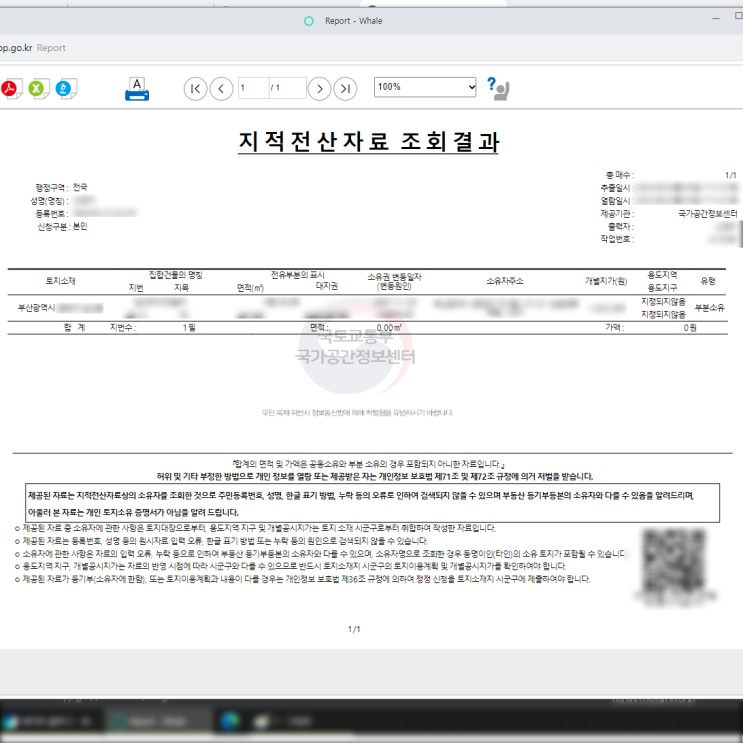Image resolution: width=743 pixels, height=743 pixels.
Task: Click the 총 매수 1/1 value
Action: point(731,175)
